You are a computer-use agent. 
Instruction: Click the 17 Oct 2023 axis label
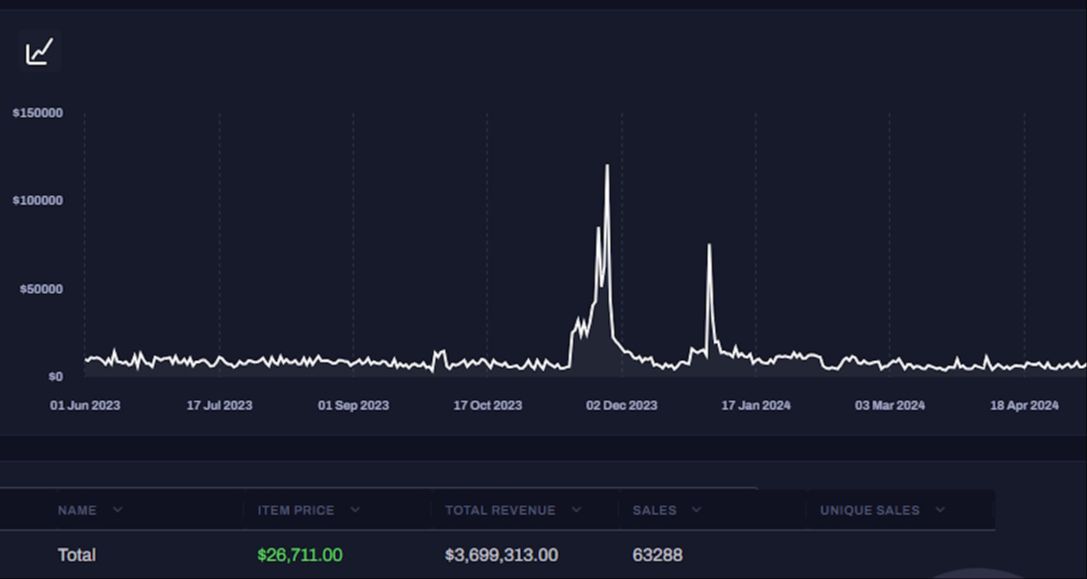487,406
